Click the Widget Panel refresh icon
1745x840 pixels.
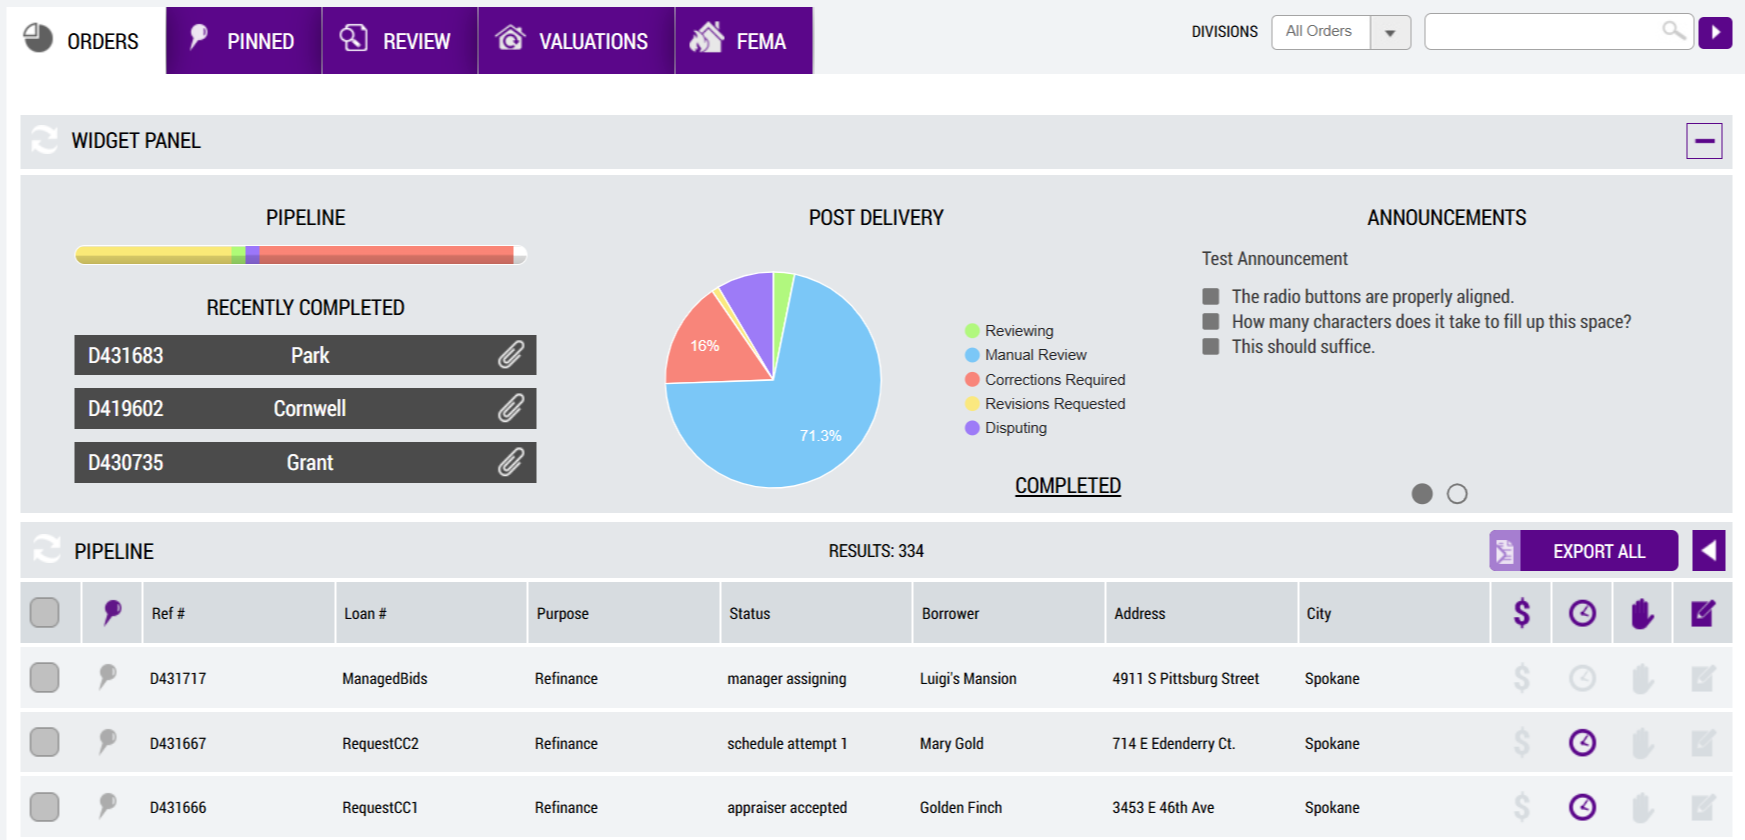pos(45,140)
